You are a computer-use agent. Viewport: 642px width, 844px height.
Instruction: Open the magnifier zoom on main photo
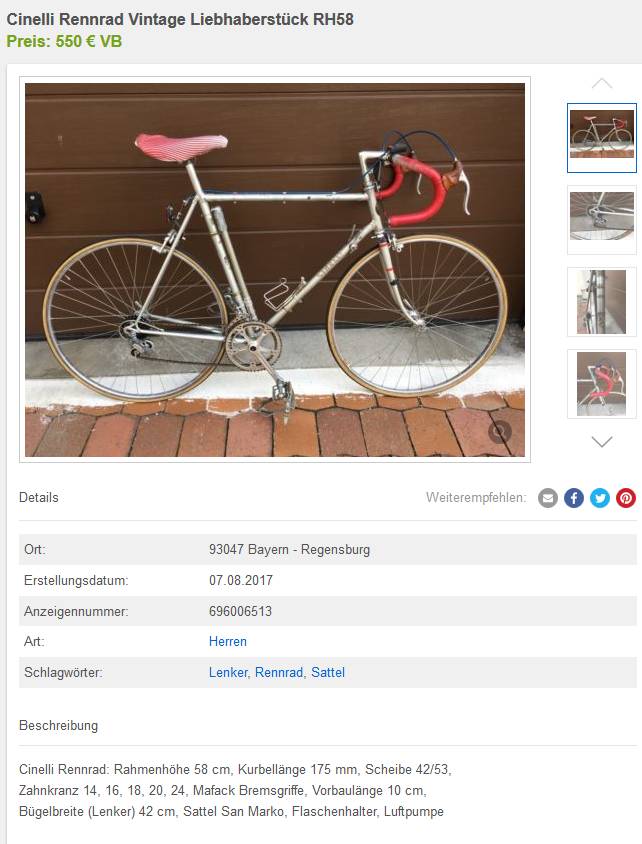[499, 432]
